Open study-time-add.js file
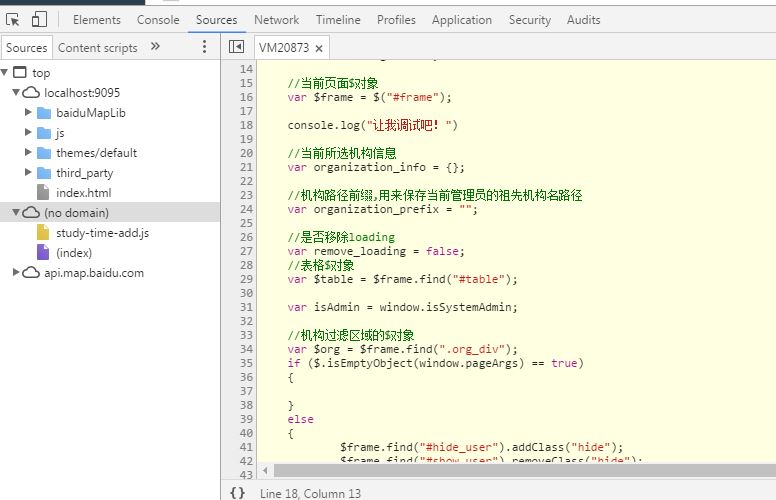The height and width of the screenshot is (500, 776). (102, 233)
